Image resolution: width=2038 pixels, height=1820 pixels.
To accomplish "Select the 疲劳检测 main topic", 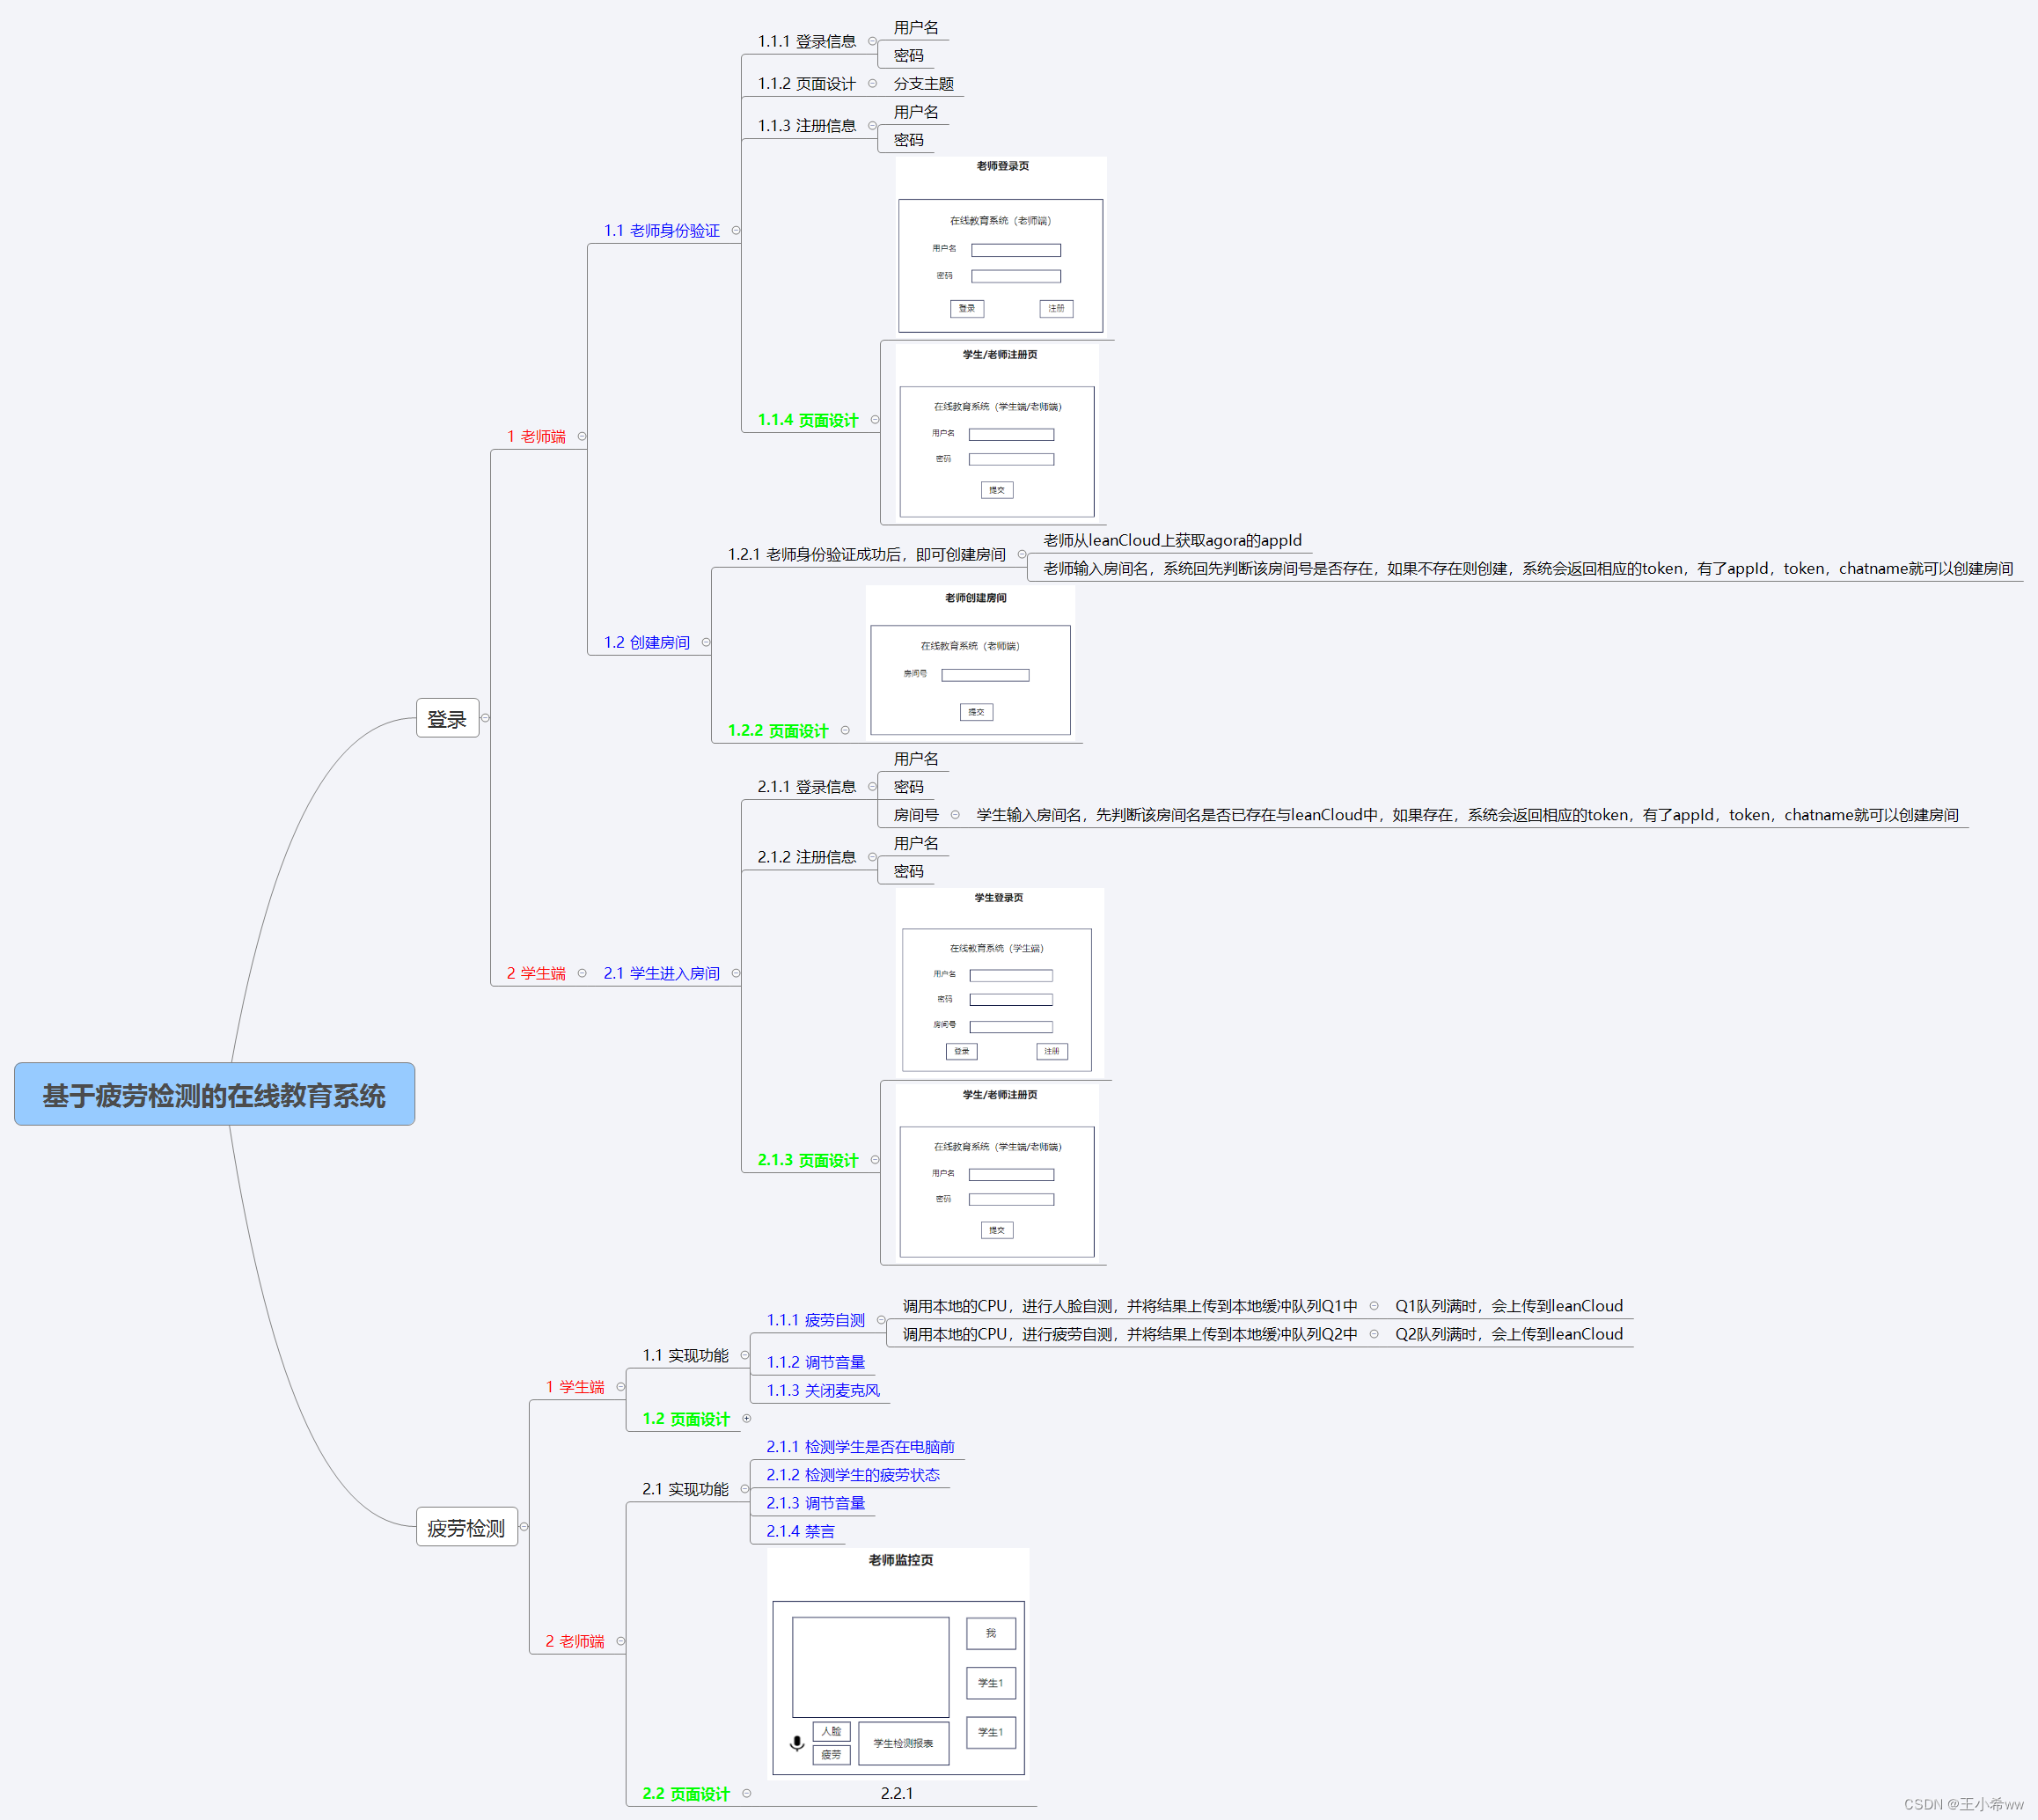I will click(466, 1527).
